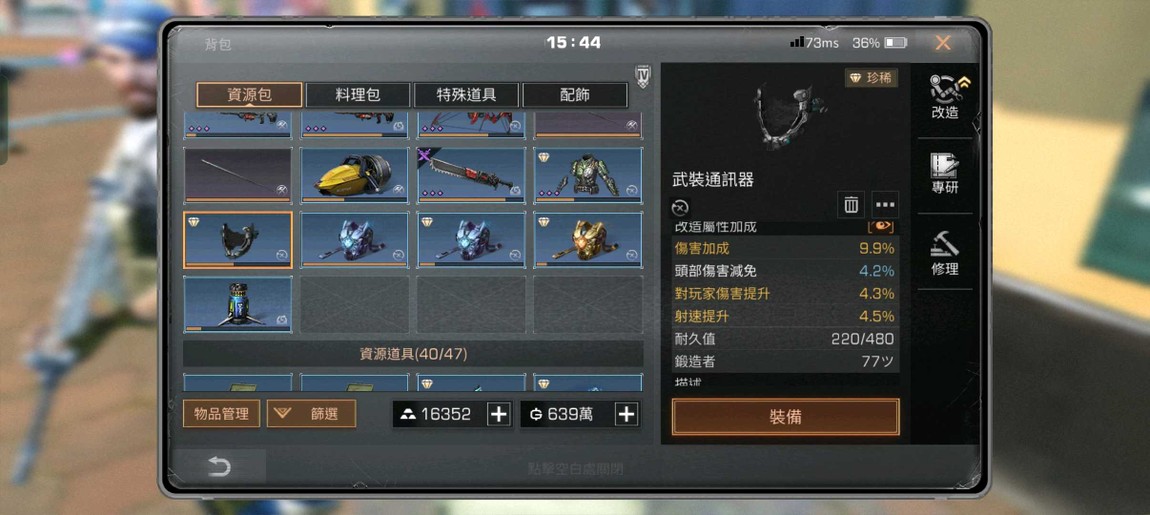Viewport: 1150px width, 515px height.
Task: Select the red chainsaw sword thumbnail
Action: pos(472,175)
